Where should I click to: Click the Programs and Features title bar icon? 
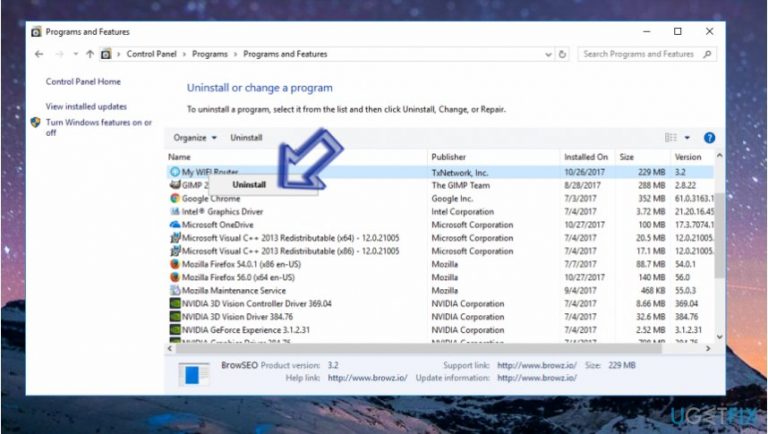pos(36,32)
